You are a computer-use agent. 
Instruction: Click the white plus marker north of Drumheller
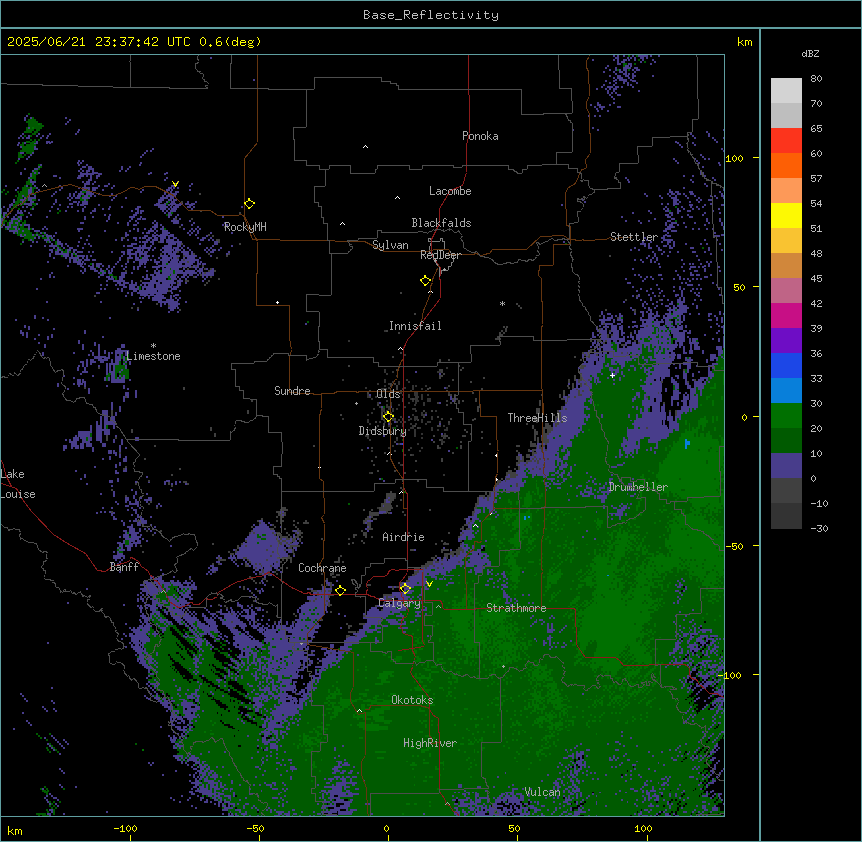612,375
